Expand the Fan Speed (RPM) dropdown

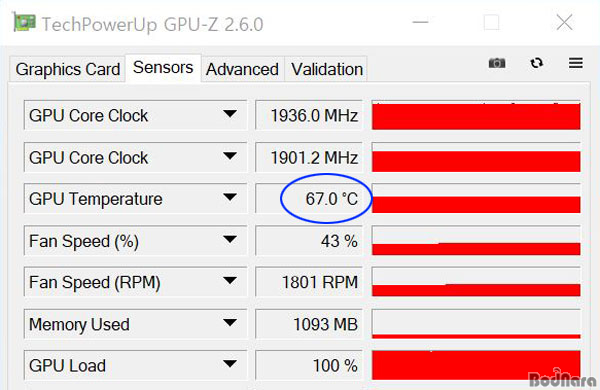tap(230, 281)
